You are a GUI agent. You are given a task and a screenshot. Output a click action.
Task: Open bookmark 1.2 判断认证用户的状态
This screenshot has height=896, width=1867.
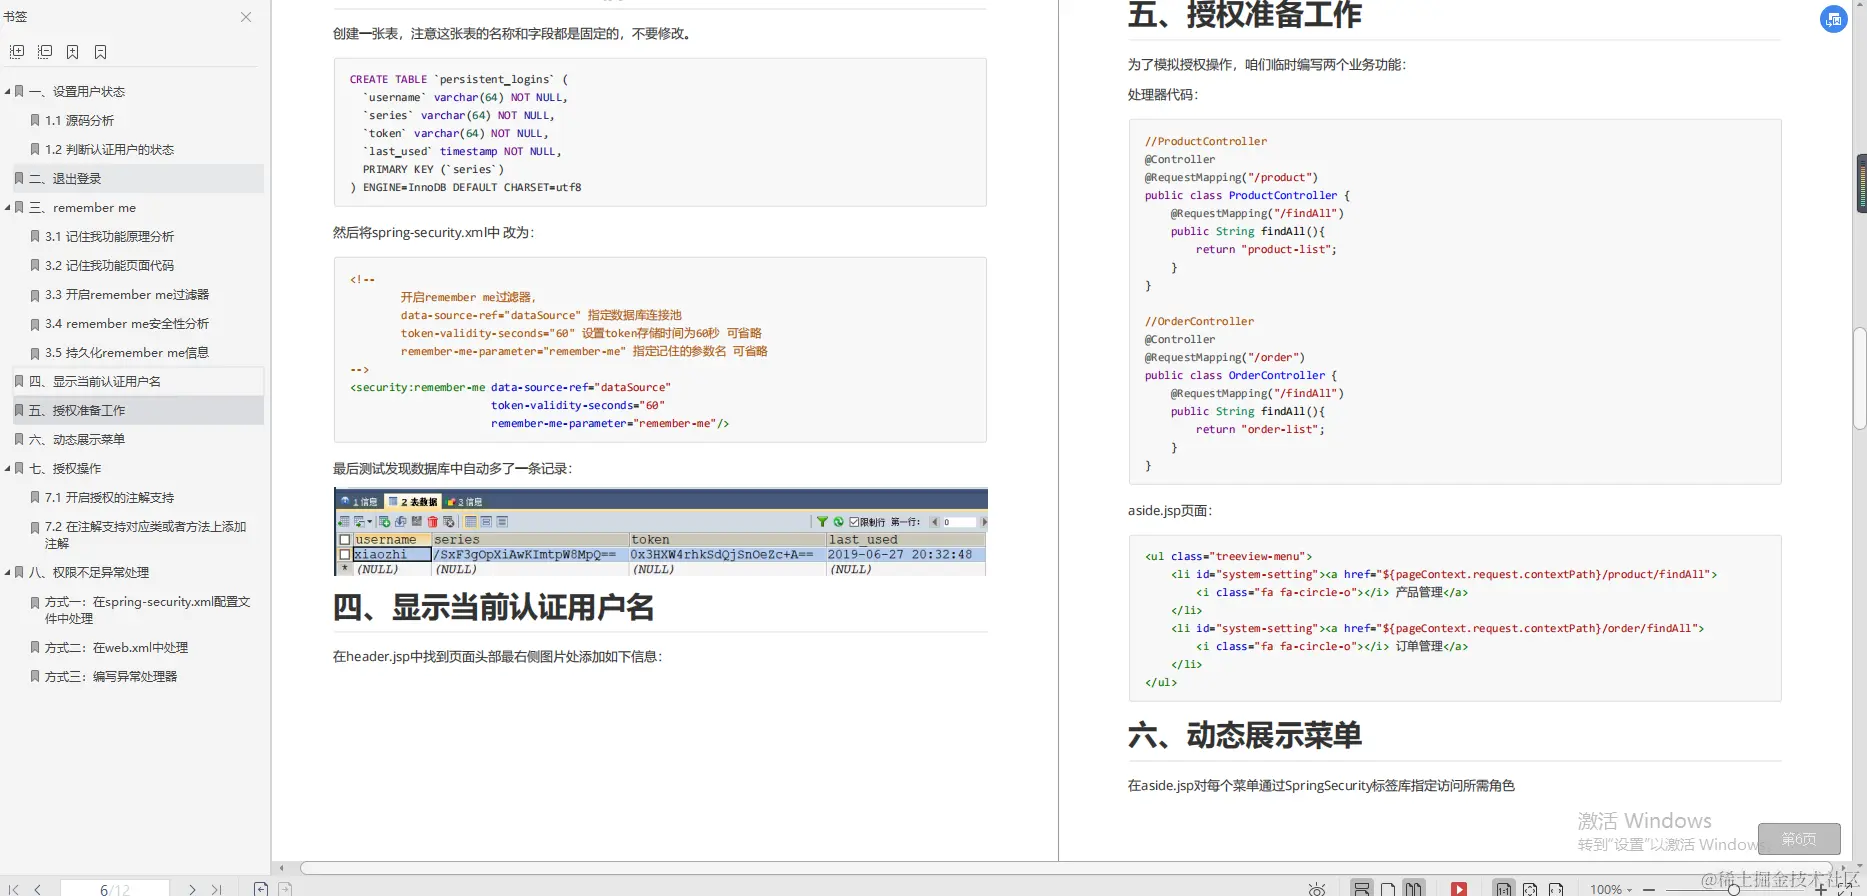[109, 149]
